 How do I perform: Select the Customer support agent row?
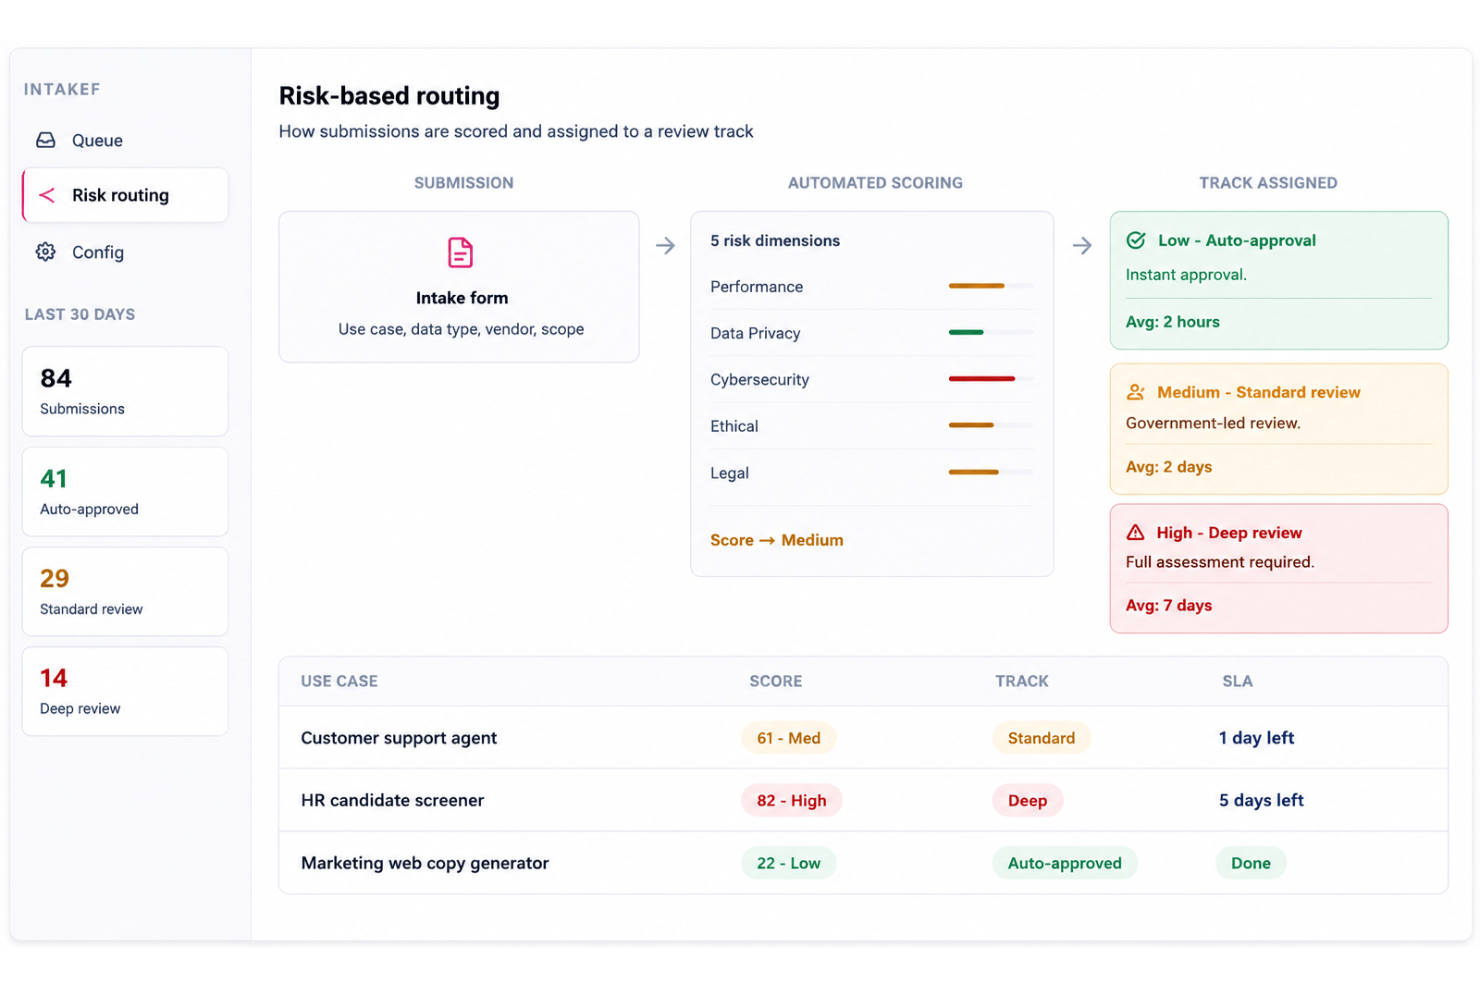coord(863,738)
